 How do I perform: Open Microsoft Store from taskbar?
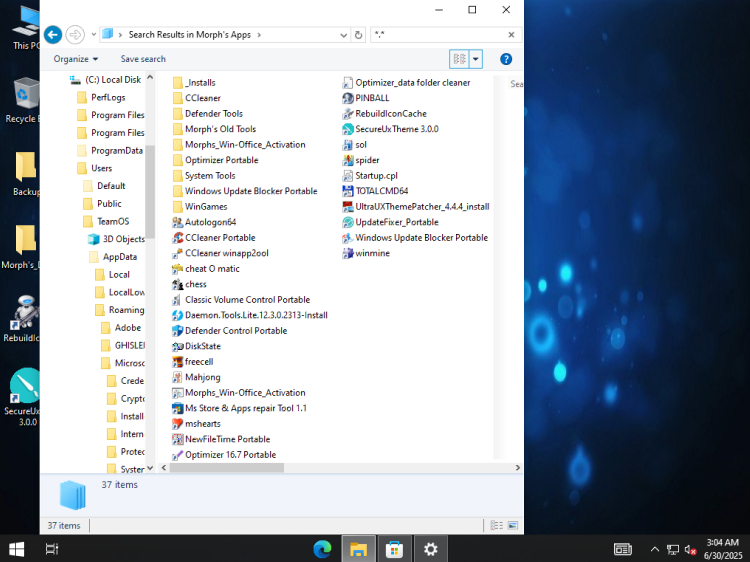coord(394,549)
